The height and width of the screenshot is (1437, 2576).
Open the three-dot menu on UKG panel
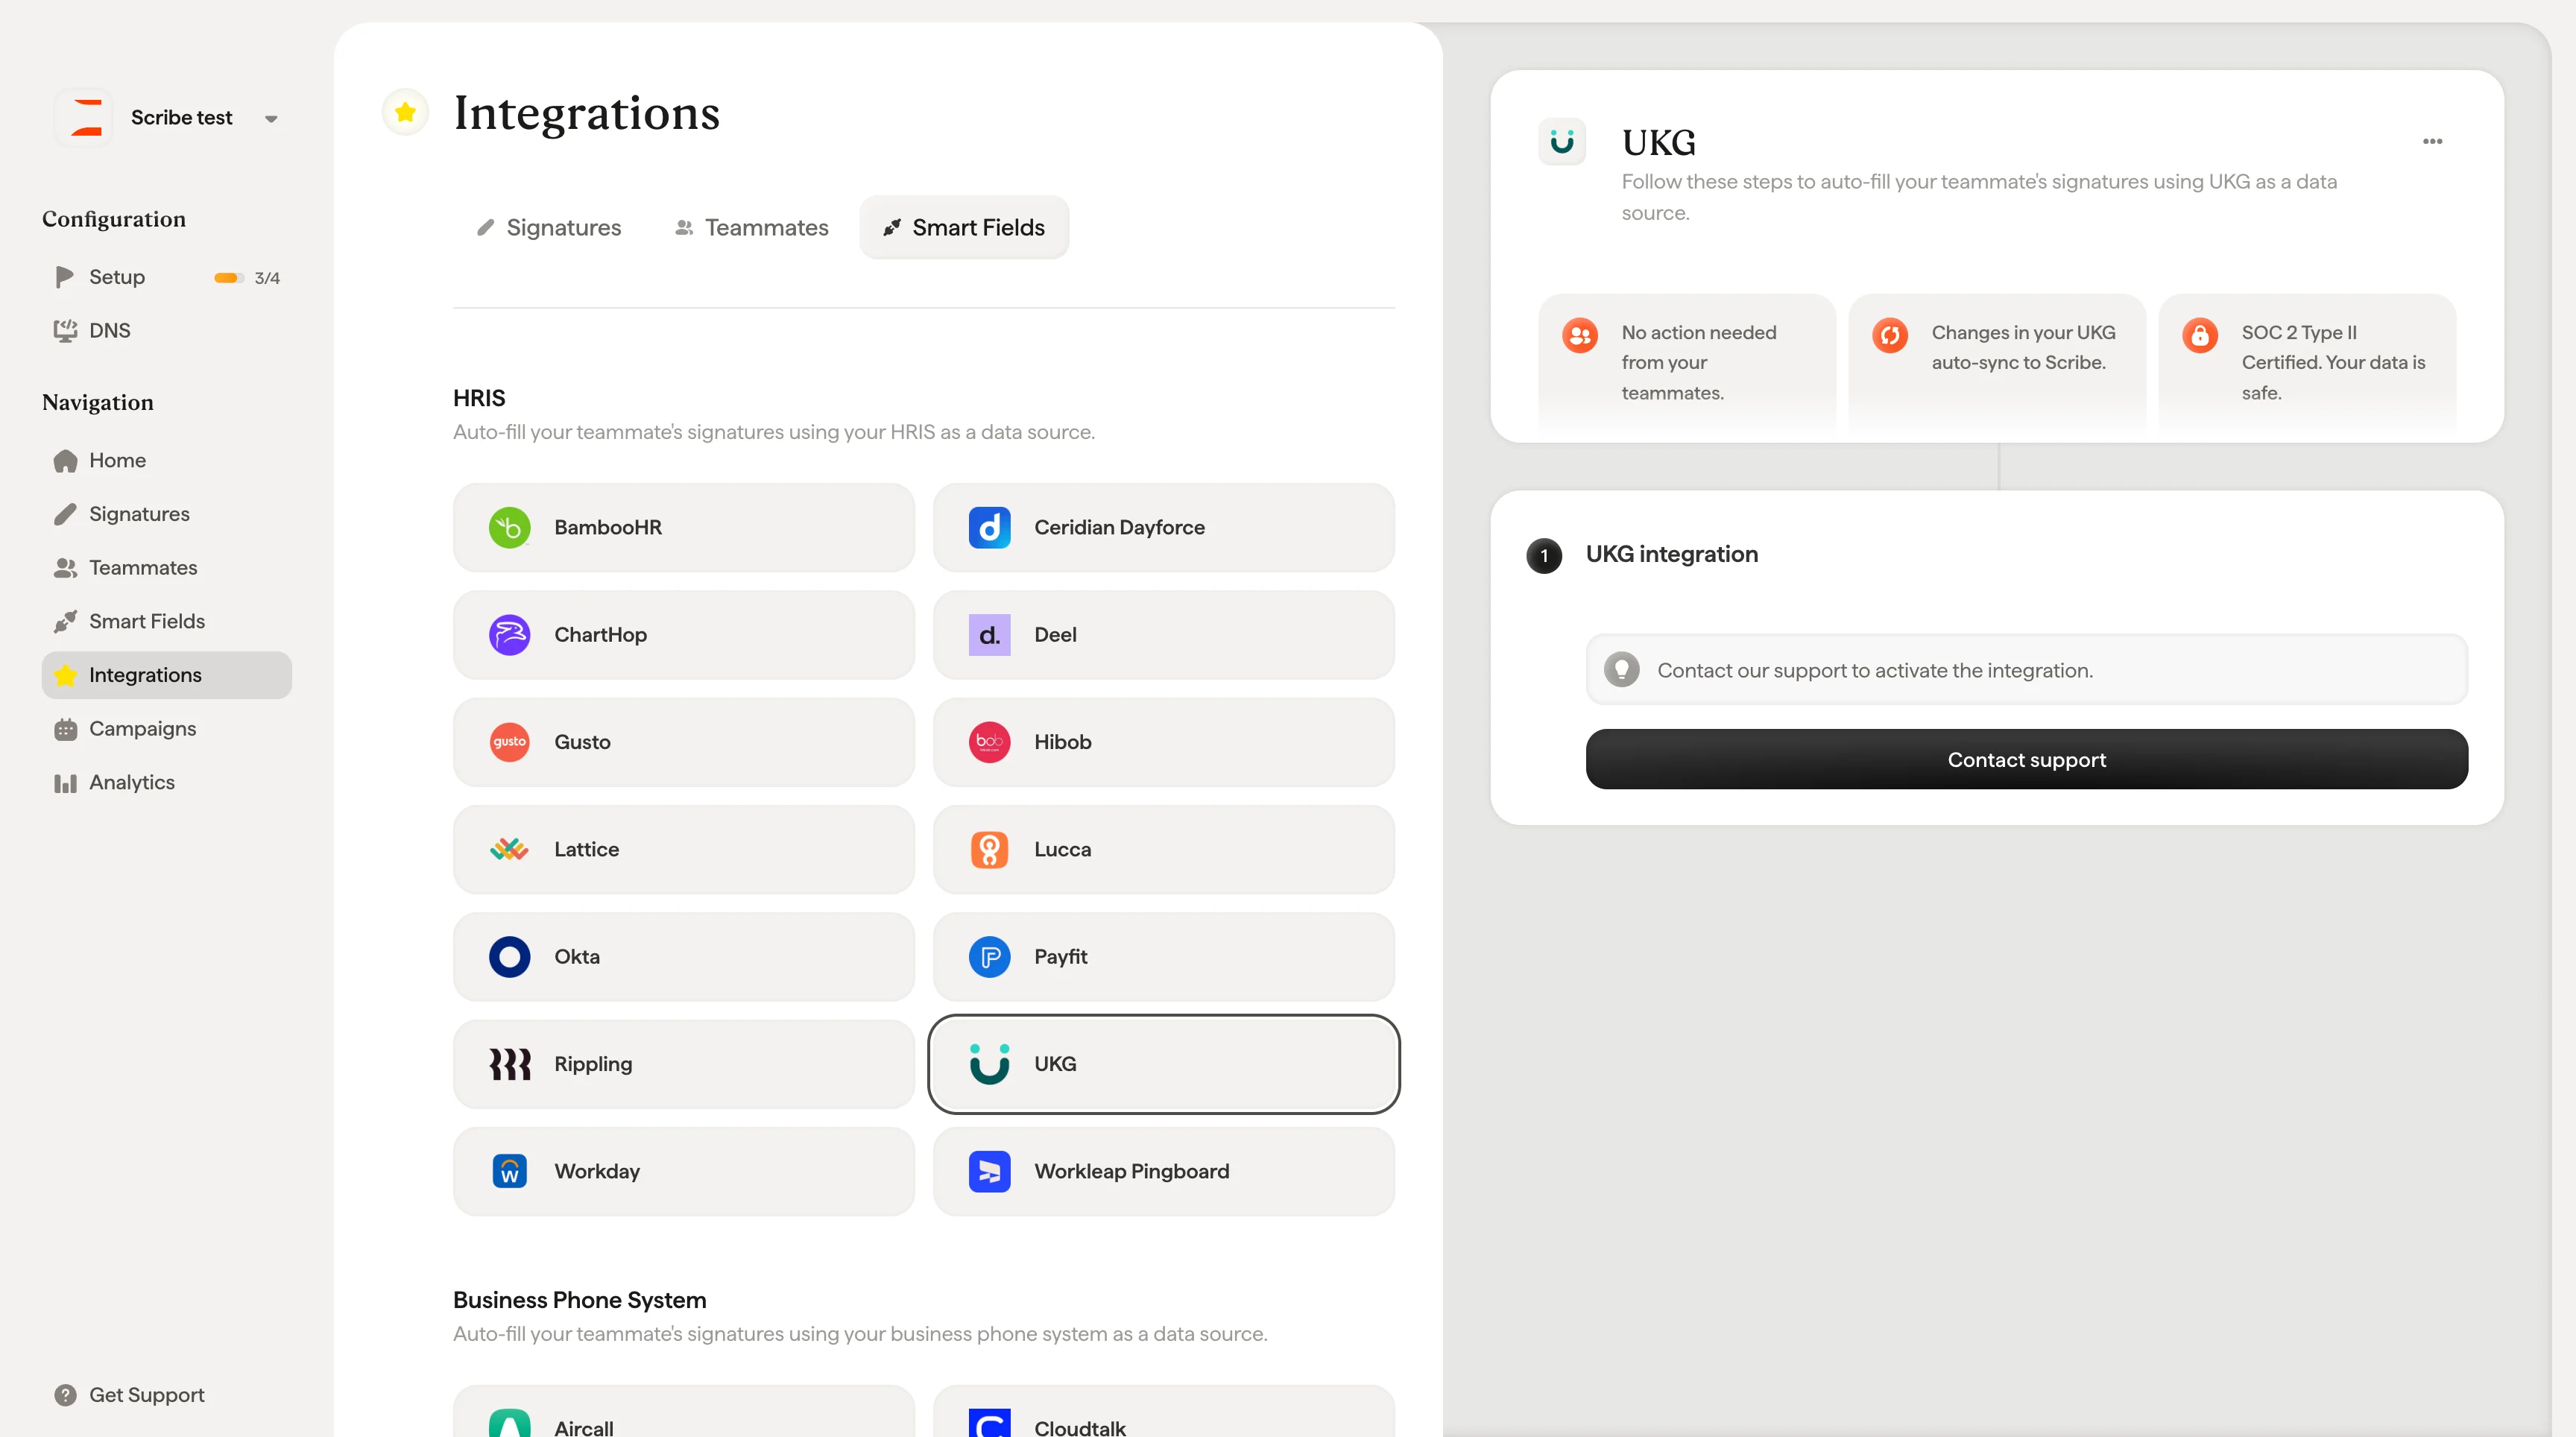point(2432,142)
